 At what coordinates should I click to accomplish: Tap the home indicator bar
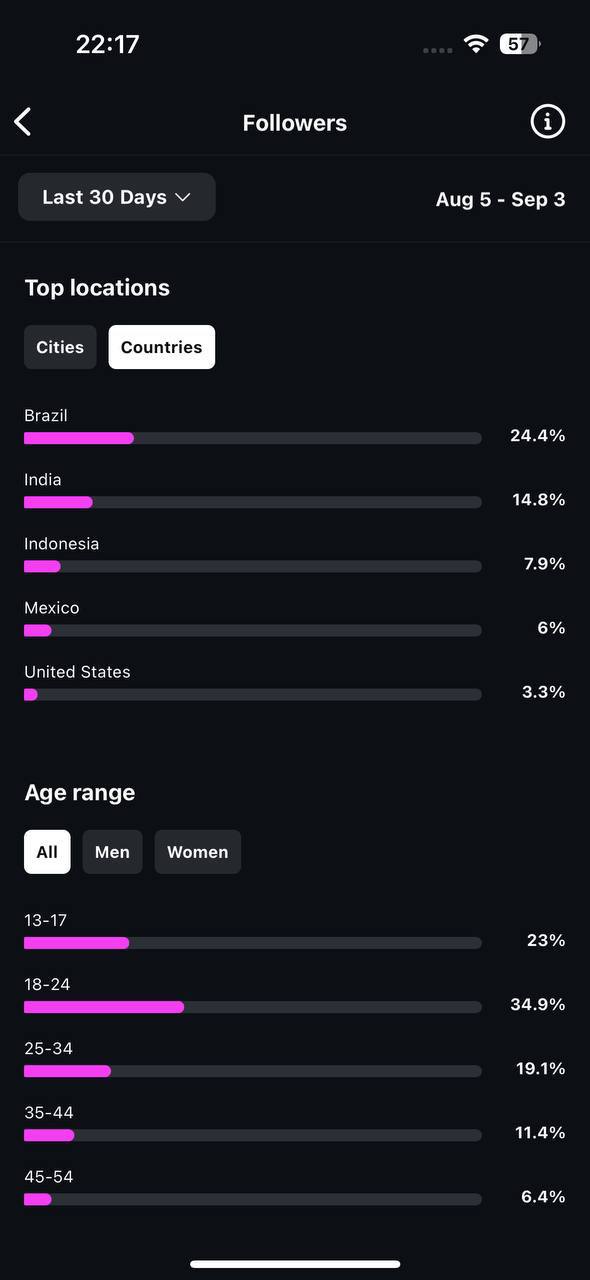[295, 1264]
